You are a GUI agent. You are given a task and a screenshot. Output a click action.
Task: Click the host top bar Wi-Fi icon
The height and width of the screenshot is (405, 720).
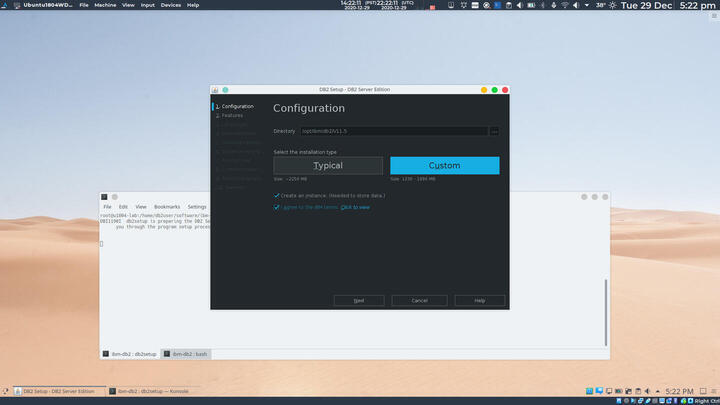(x=565, y=6)
